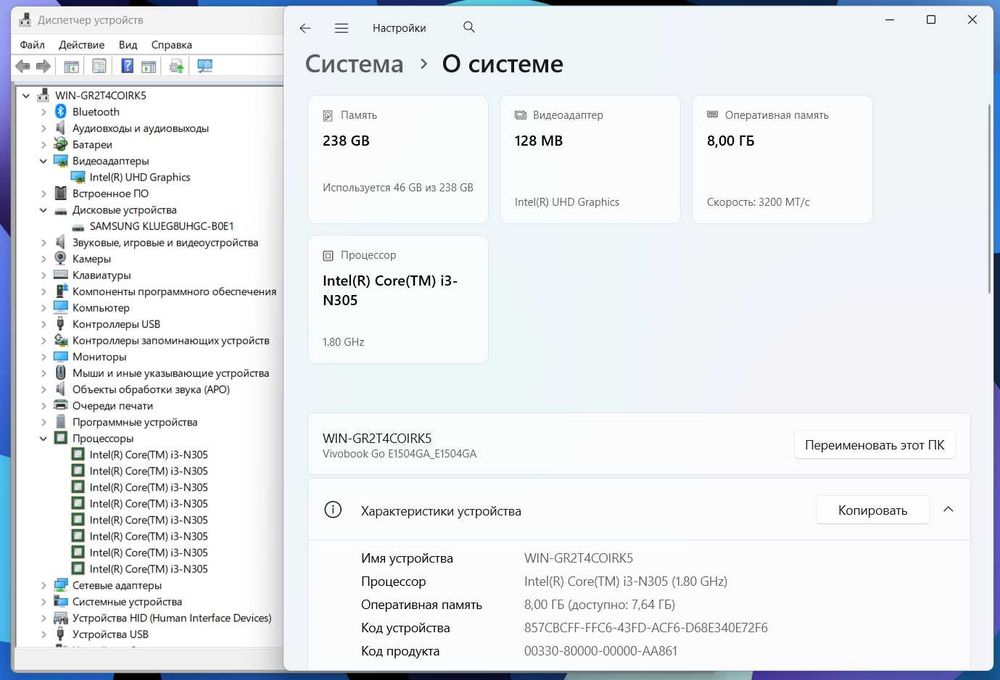Image resolution: width=1000 pixels, height=680 pixels.
Task: Toggle the console tree pane toolbar icon
Action: (x=71, y=66)
